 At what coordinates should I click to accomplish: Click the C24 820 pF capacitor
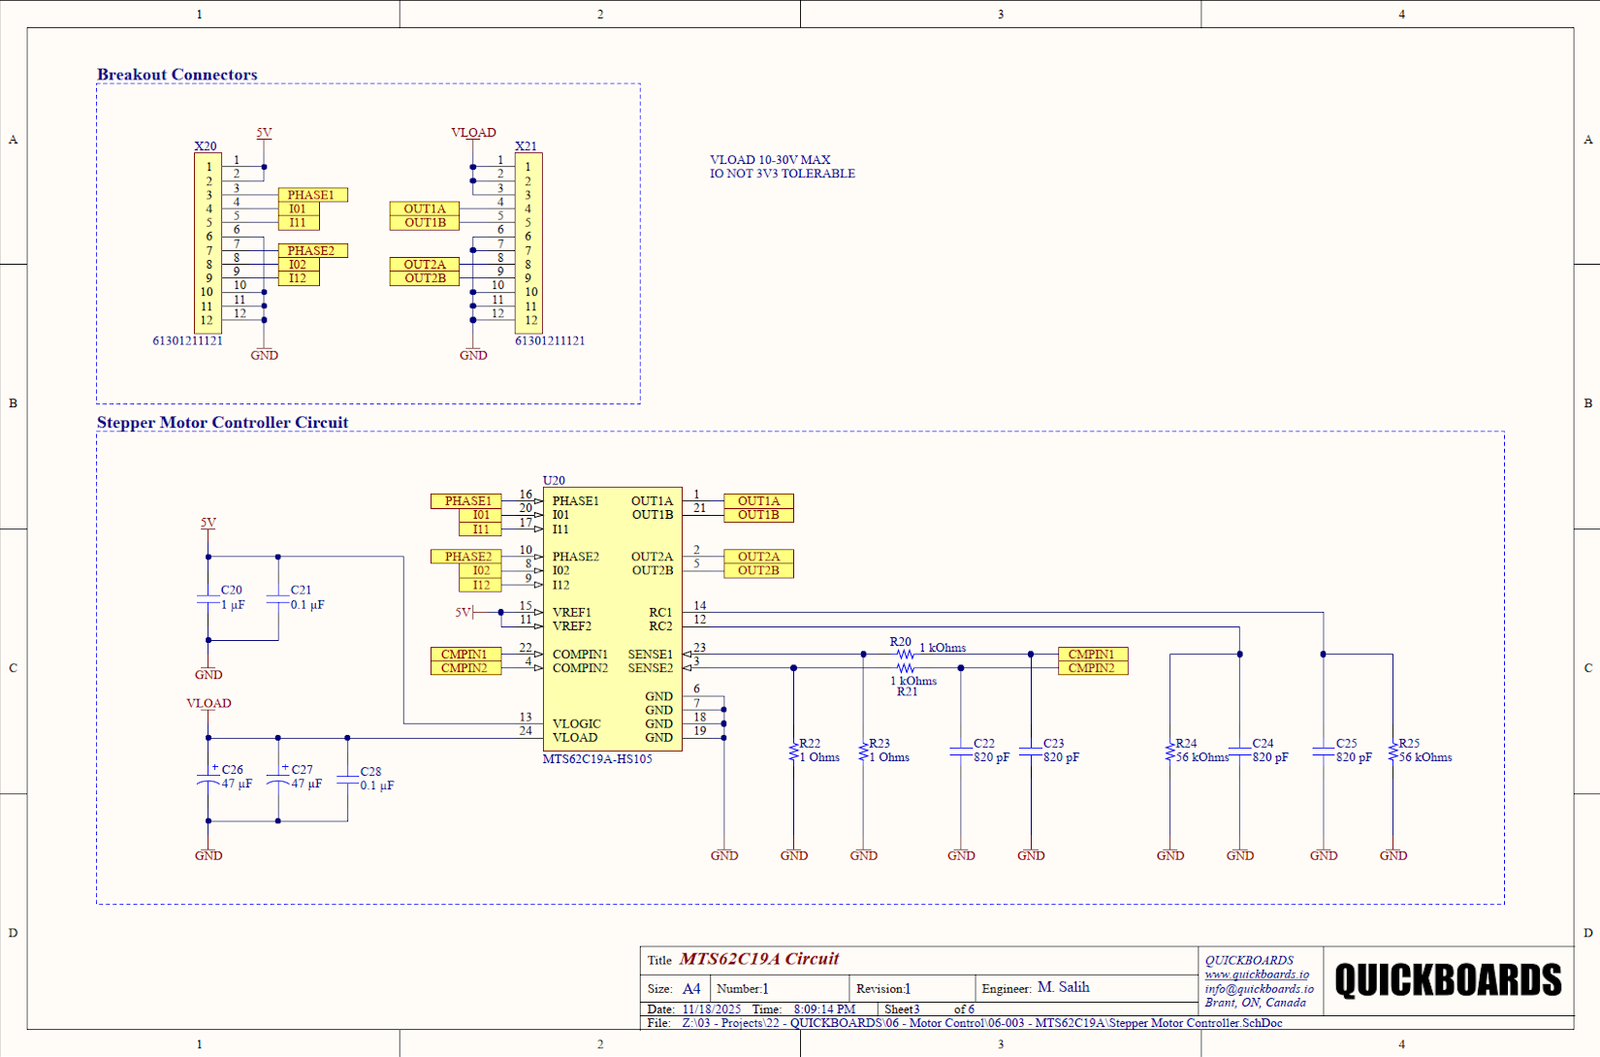(x=1240, y=751)
